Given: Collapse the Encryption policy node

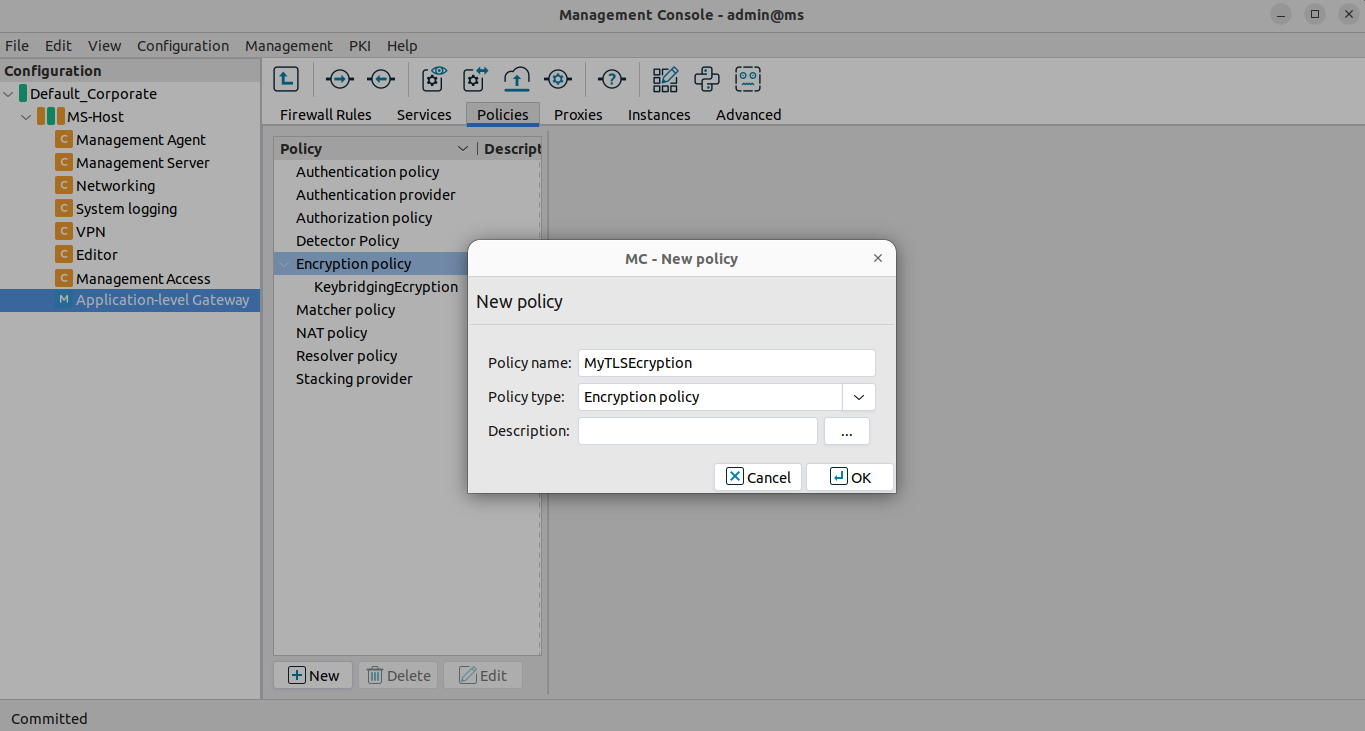Looking at the screenshot, I should [285, 264].
